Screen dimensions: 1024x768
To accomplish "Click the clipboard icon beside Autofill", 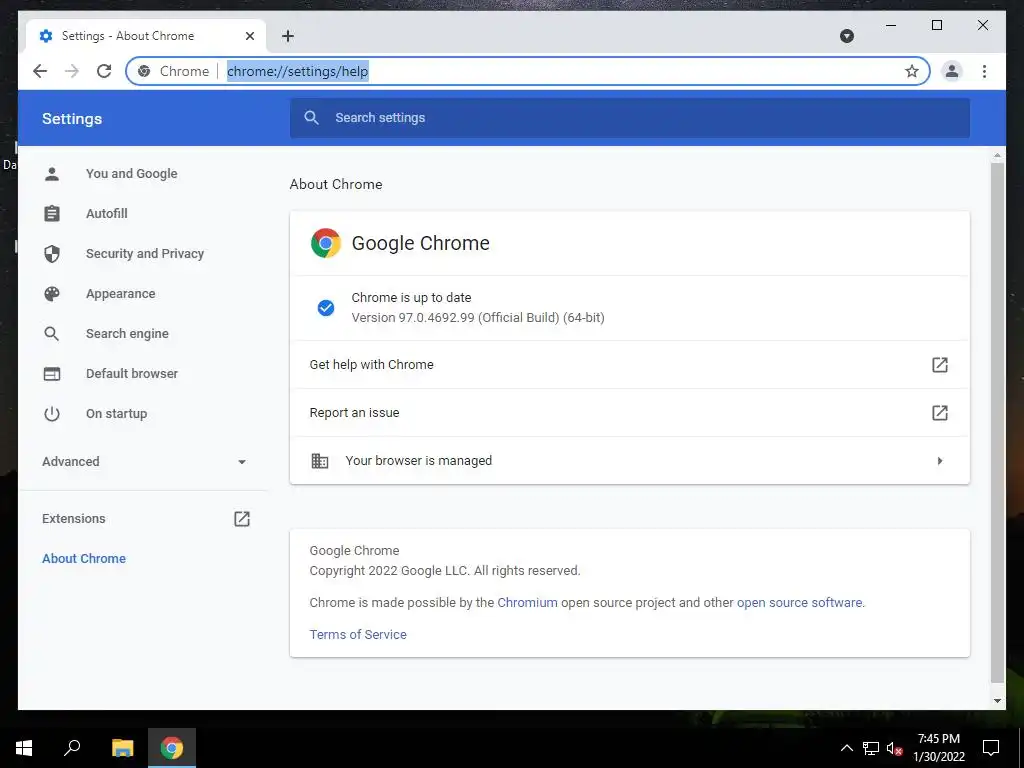I will 52,214.
